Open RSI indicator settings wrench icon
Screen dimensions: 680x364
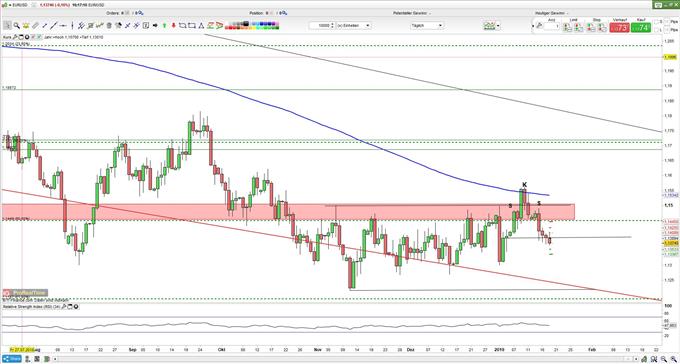64,307
